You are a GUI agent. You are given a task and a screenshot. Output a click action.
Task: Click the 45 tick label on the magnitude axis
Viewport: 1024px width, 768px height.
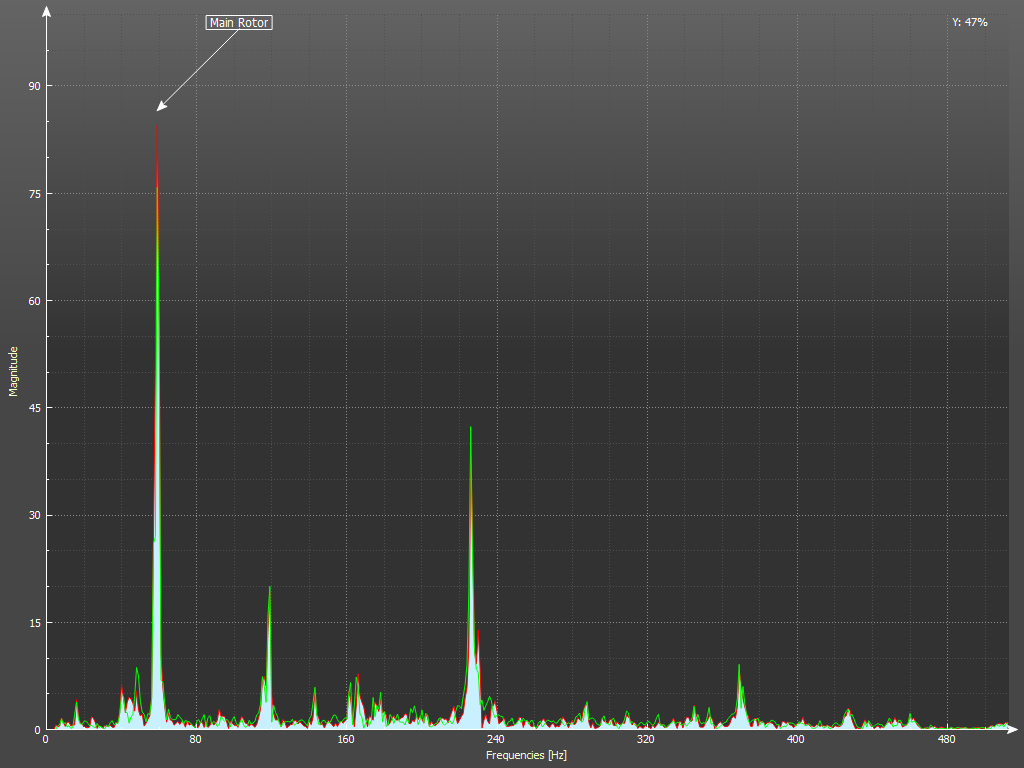(x=34, y=408)
